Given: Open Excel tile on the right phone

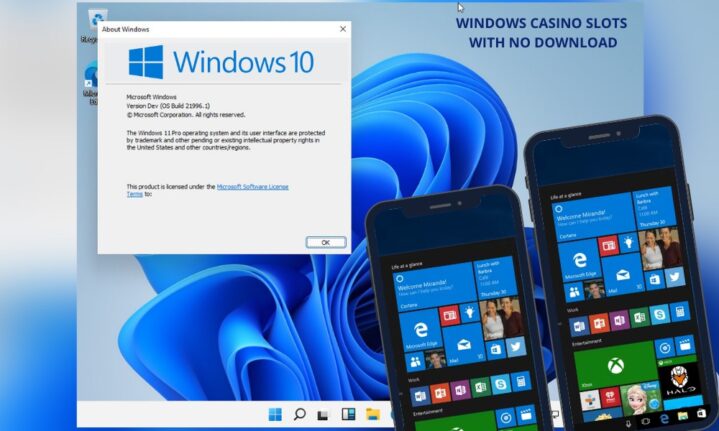Looking at the screenshot, I should pyautogui.click(x=640, y=317).
